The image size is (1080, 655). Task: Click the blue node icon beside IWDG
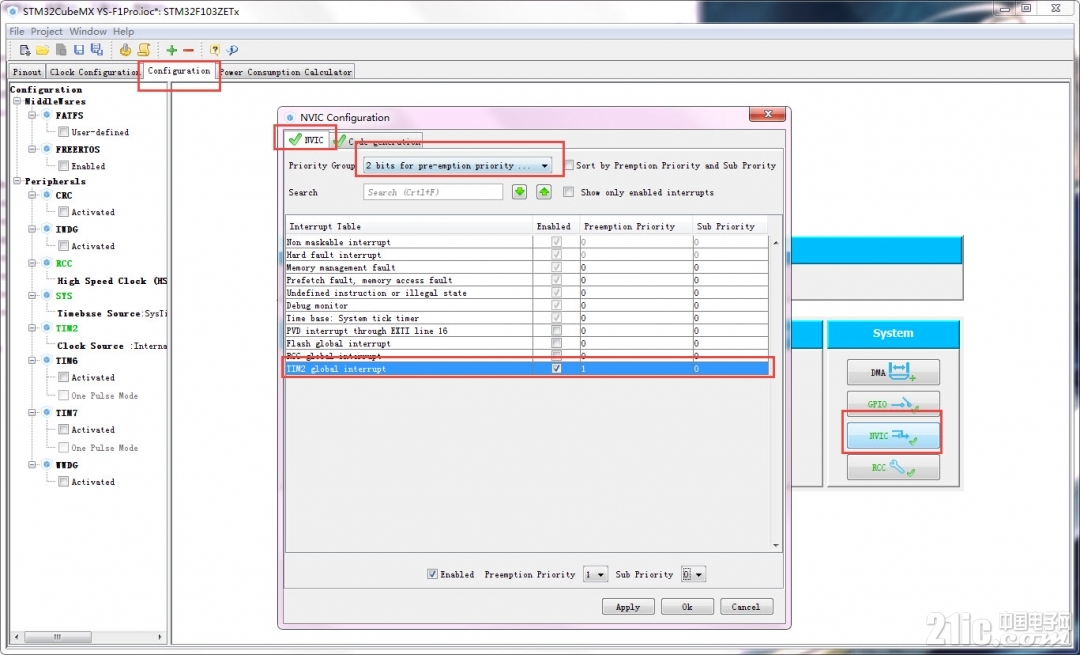[47, 229]
